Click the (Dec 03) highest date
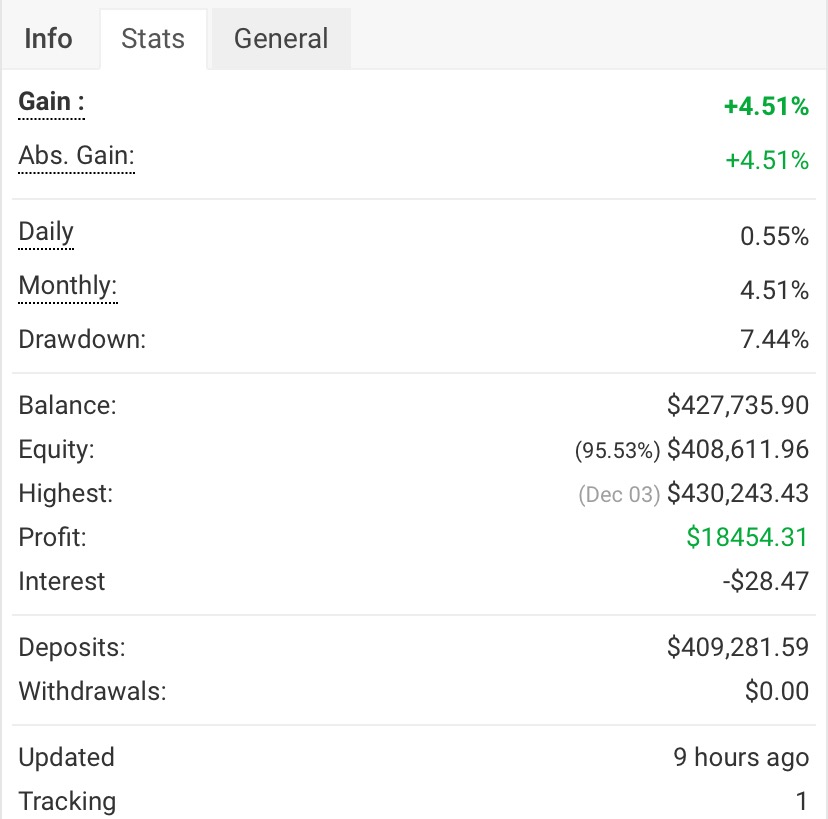This screenshot has width=828, height=819. point(619,495)
